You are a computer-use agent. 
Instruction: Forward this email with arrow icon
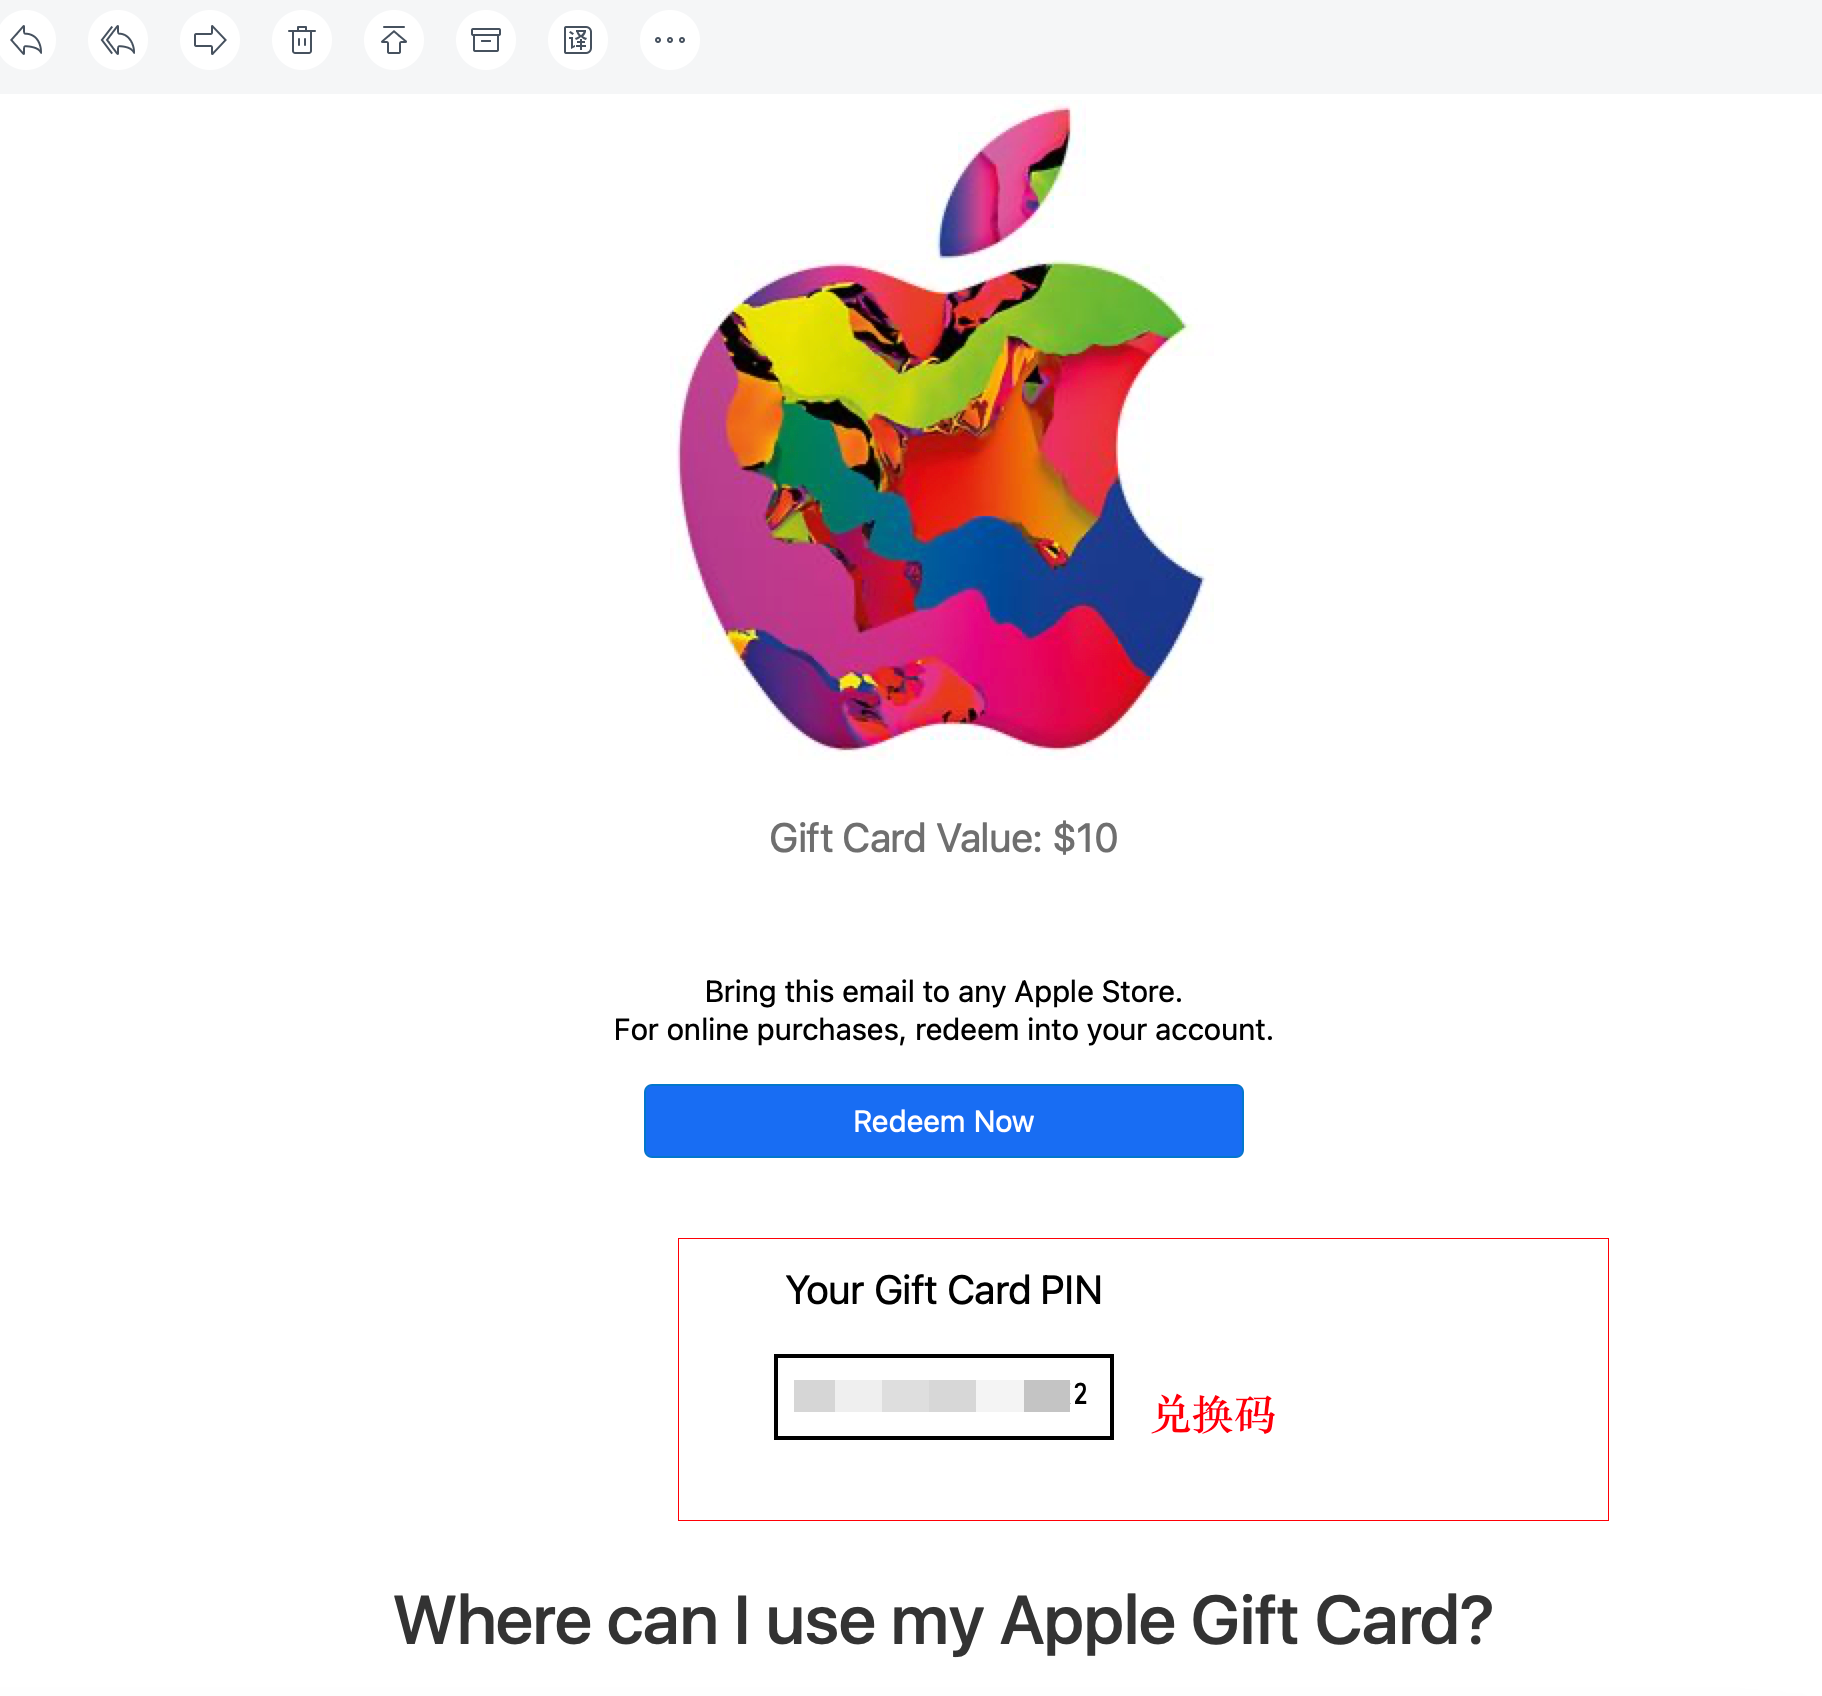[x=210, y=40]
